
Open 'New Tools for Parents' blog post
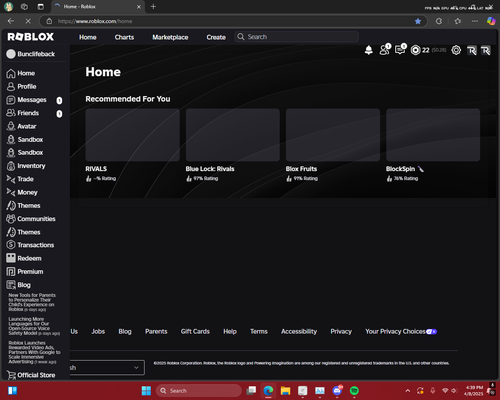pyautogui.click(x=32, y=302)
